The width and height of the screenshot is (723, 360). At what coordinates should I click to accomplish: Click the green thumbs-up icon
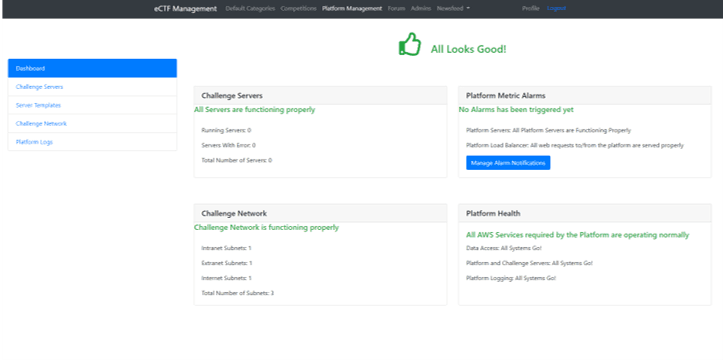(409, 44)
